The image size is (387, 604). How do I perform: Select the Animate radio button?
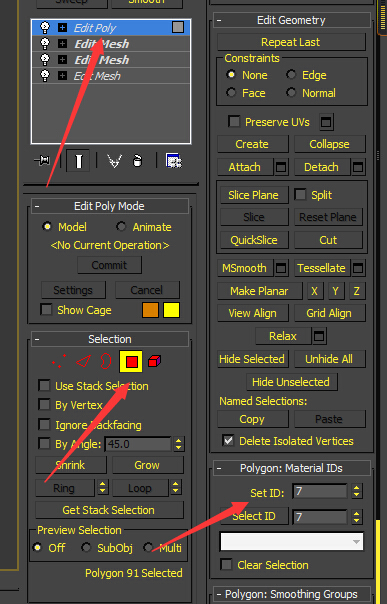(x=121, y=226)
